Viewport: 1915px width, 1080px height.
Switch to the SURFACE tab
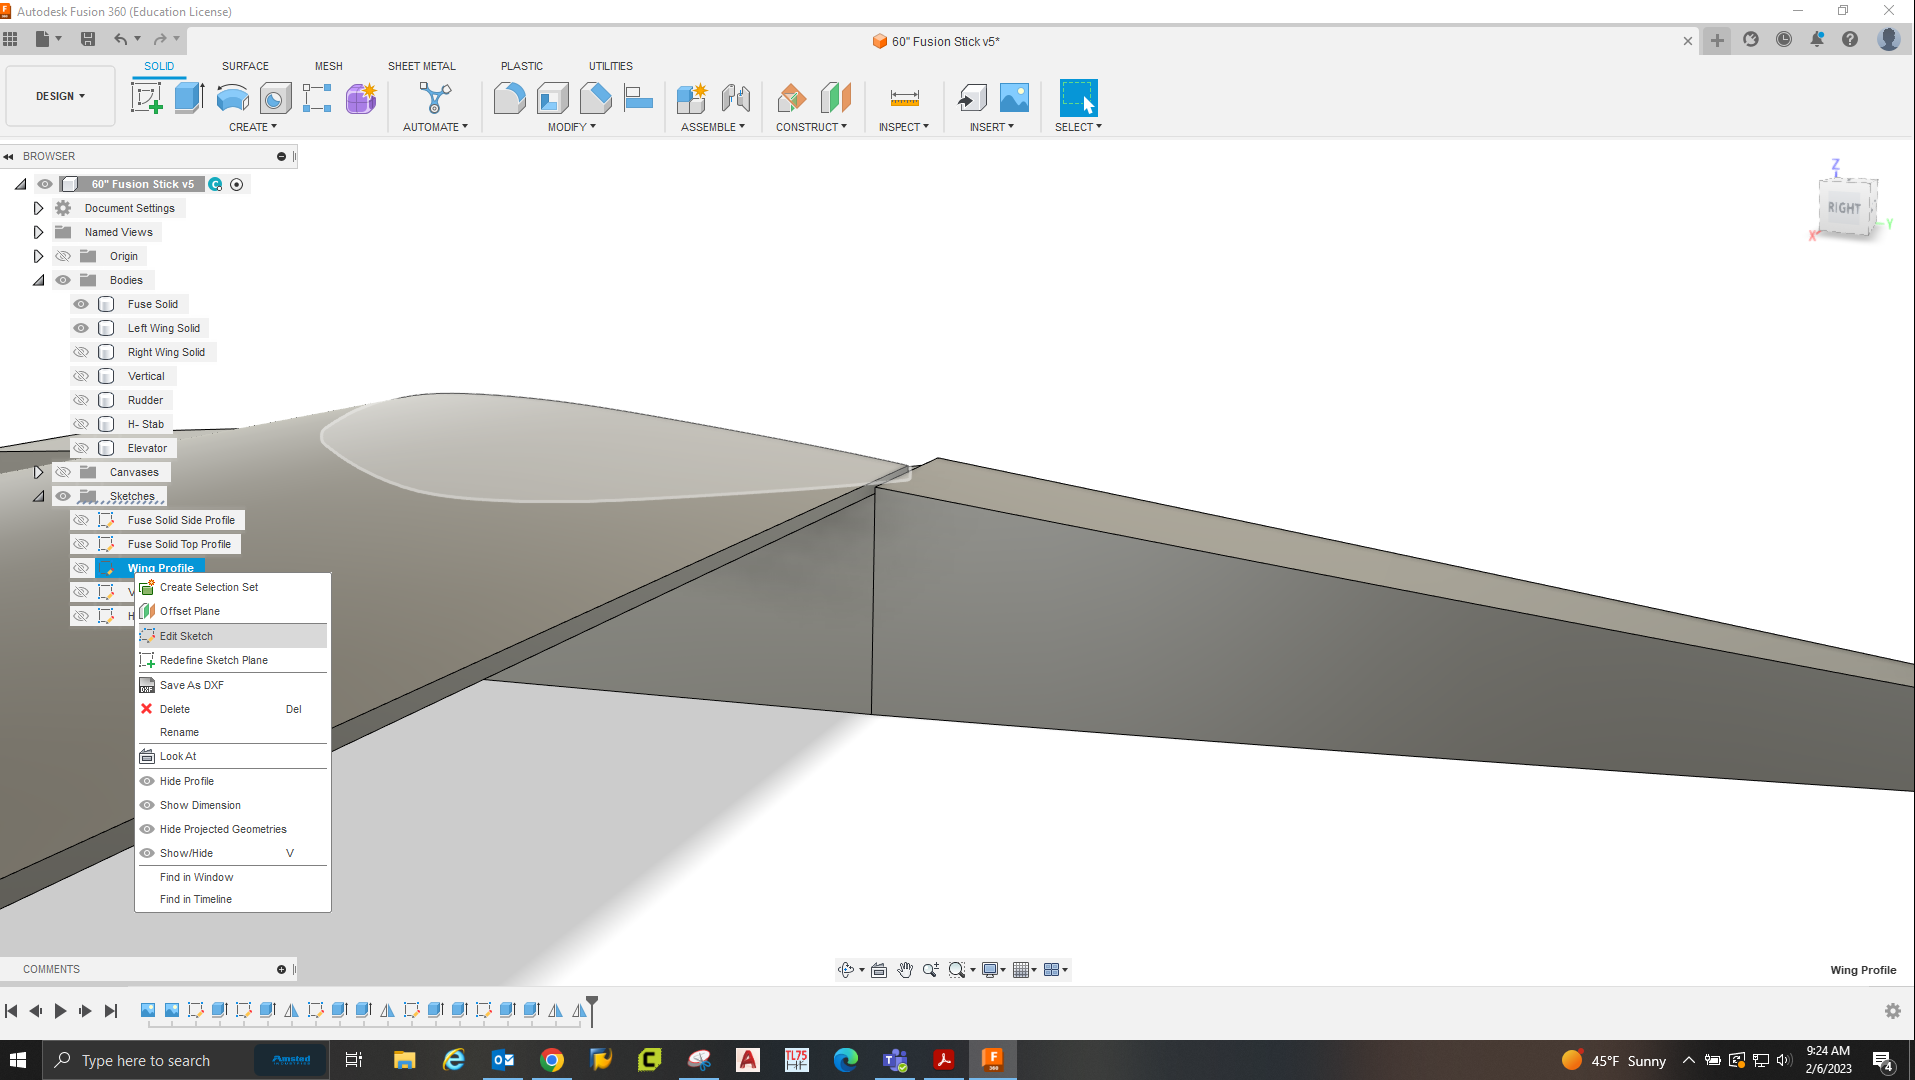[x=245, y=66]
